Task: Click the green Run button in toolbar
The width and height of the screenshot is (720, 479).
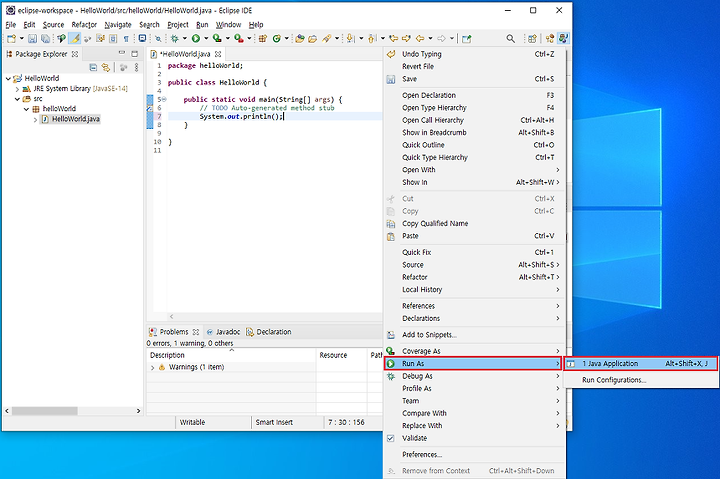Action: tap(196, 39)
